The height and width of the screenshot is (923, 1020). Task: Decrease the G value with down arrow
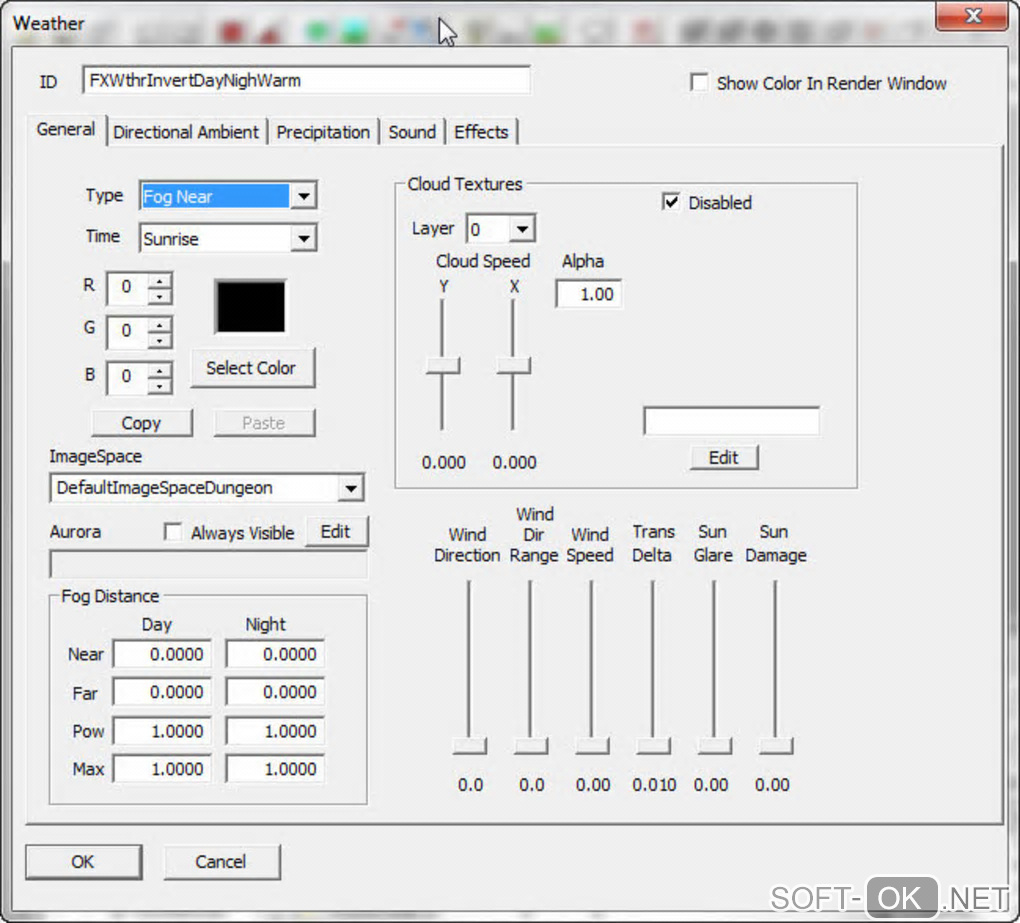pos(159,340)
